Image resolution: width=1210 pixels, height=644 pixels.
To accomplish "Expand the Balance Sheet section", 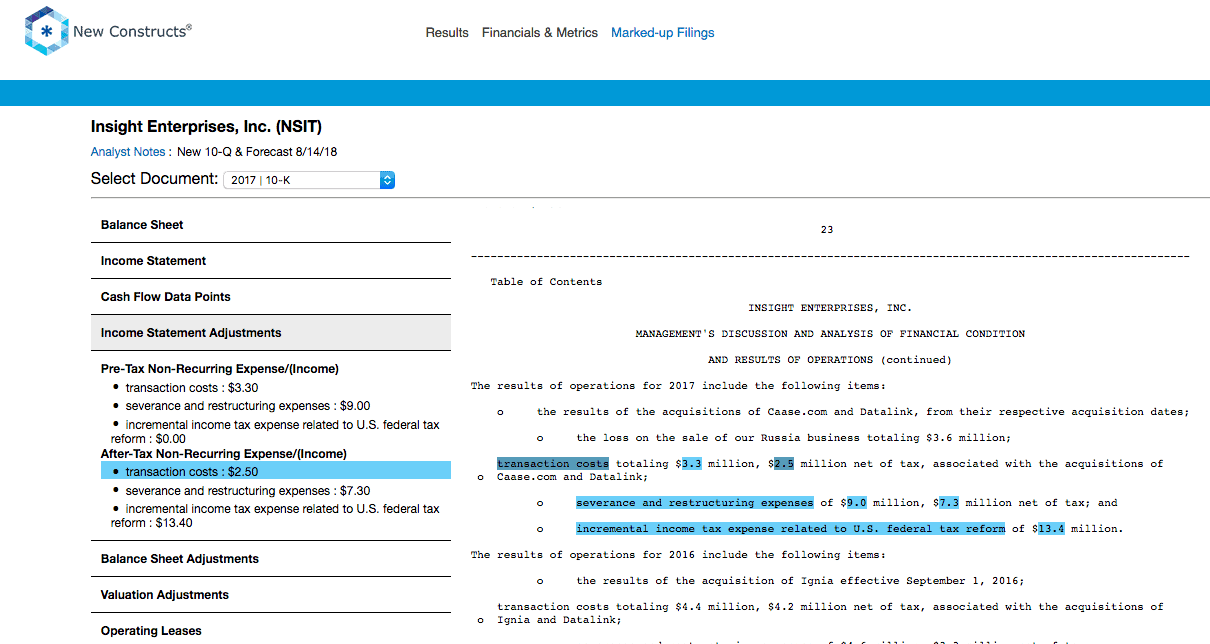I will [x=271, y=225].
